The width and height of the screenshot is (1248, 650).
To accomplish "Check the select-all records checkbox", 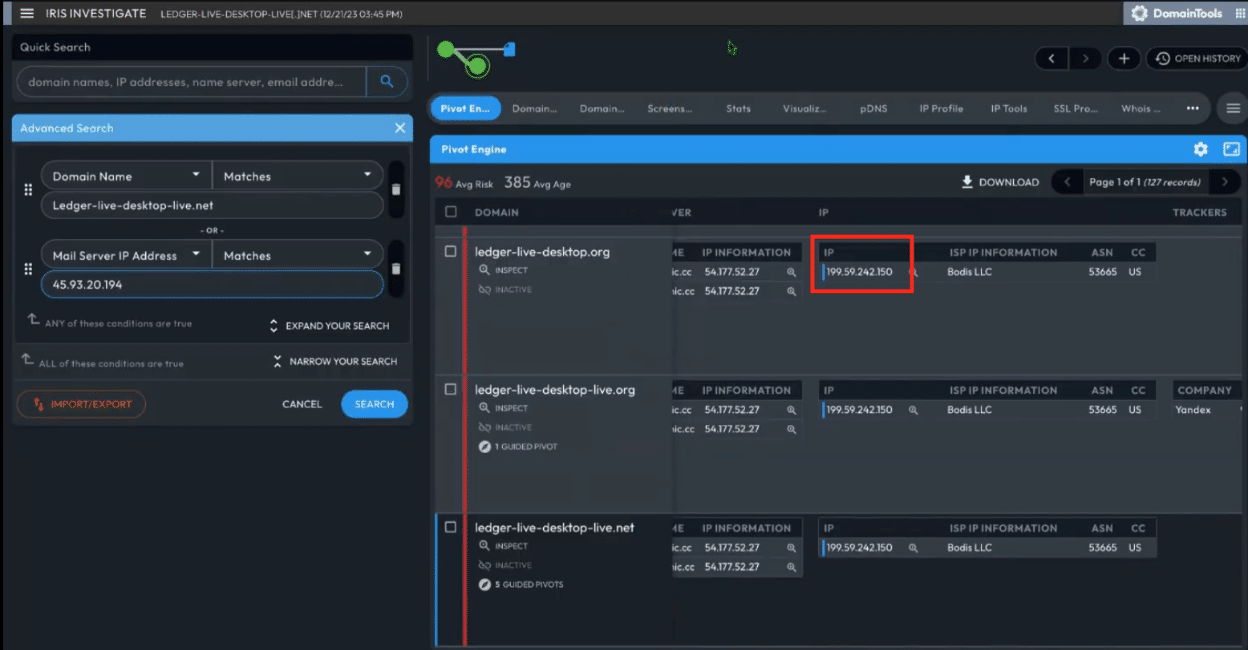I will pos(449,212).
